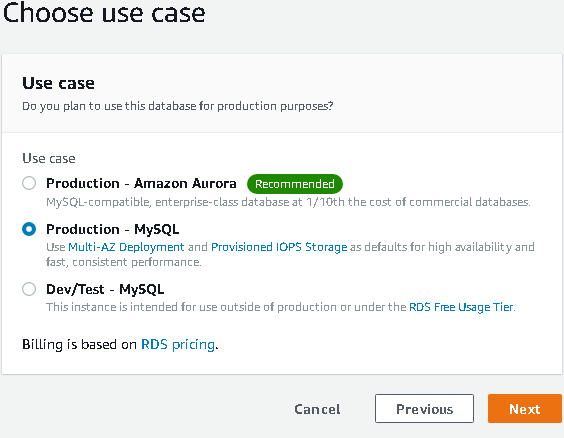Click the production purposes question text

tap(178, 106)
